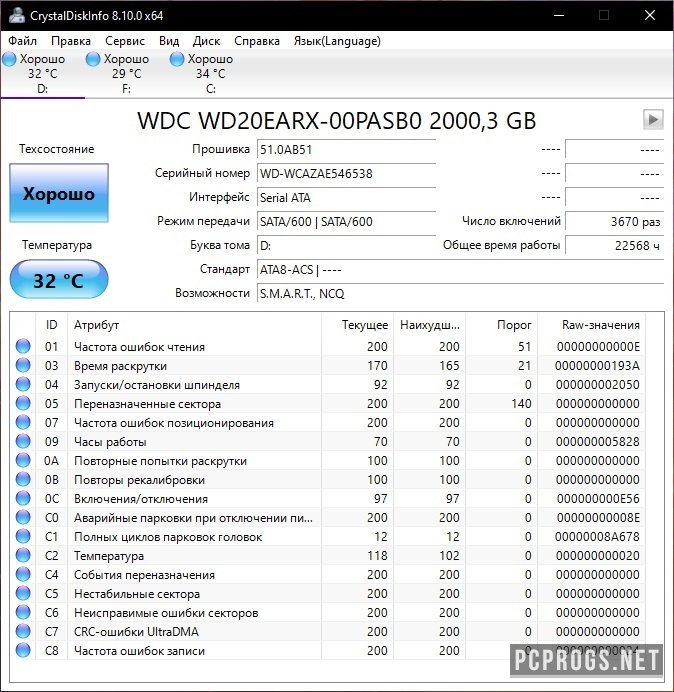Click the Хорошо health status button
The image size is (674, 692).
click(59, 193)
